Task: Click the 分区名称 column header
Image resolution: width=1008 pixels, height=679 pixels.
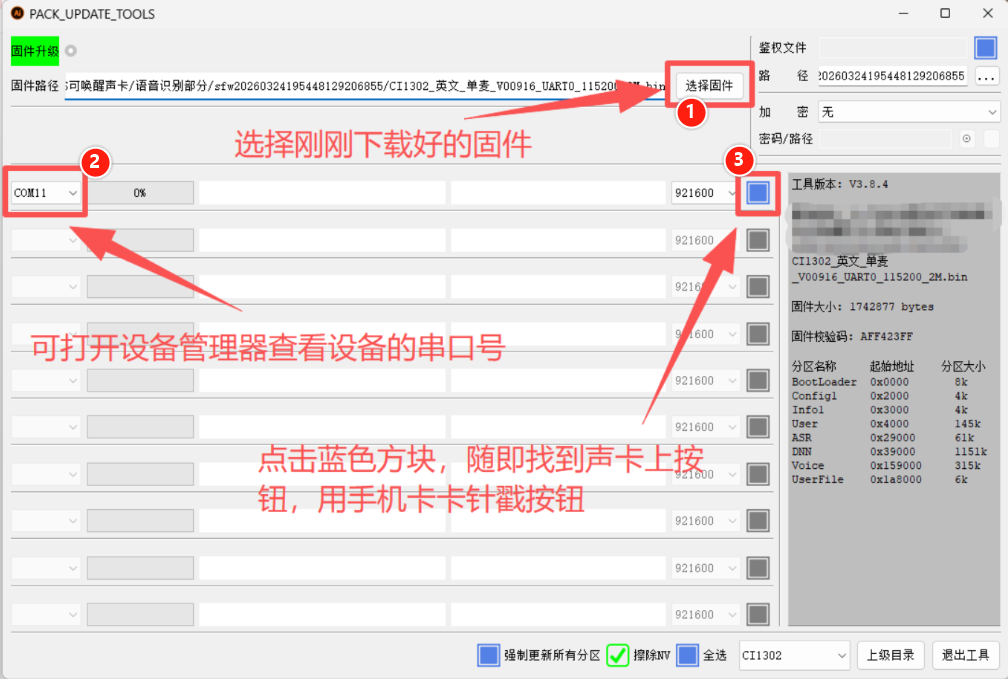Action: point(814,367)
